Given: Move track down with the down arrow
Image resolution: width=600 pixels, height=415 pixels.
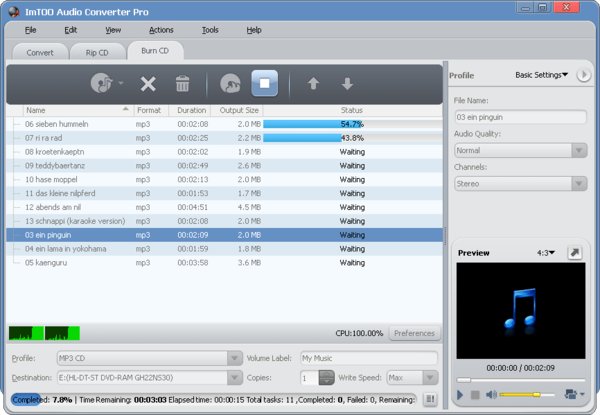Looking at the screenshot, I should pos(347,84).
